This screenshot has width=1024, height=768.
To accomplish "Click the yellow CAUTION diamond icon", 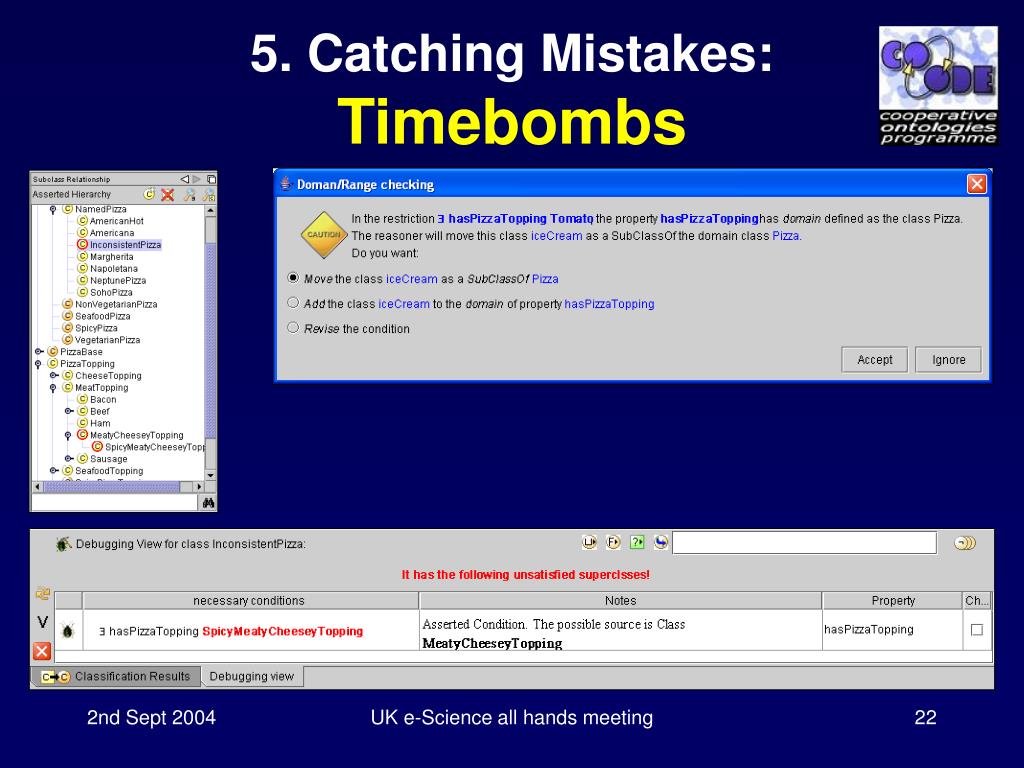I will tap(323, 234).
